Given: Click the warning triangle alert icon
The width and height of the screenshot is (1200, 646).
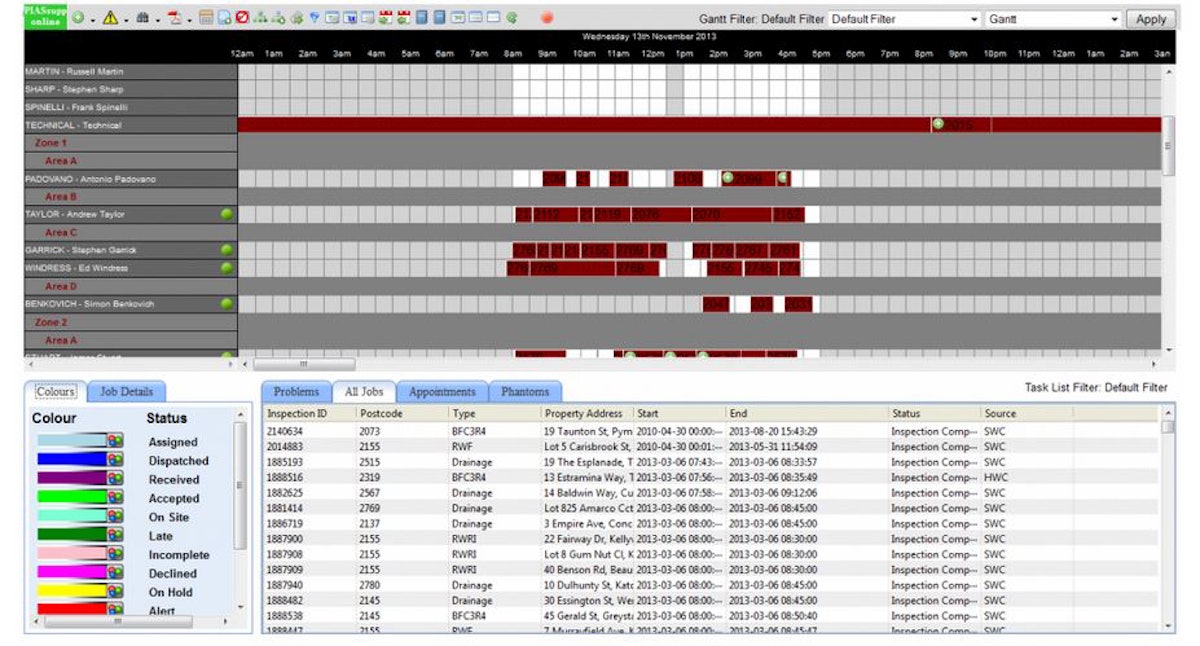Looking at the screenshot, I should (110, 18).
